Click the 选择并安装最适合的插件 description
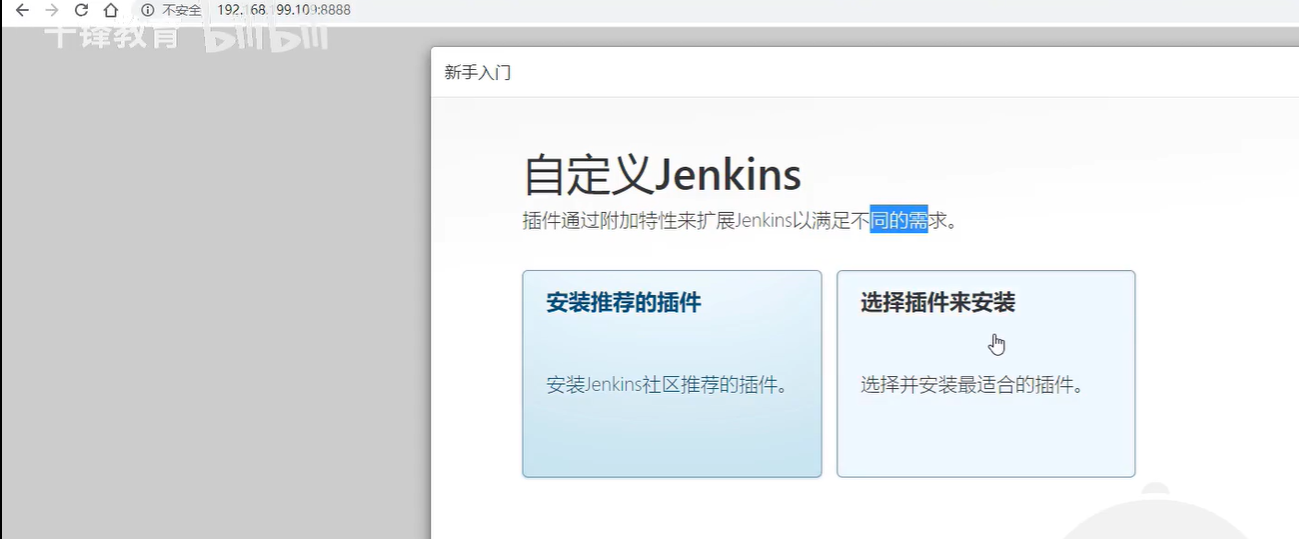This screenshot has width=1299, height=539. 973,385
